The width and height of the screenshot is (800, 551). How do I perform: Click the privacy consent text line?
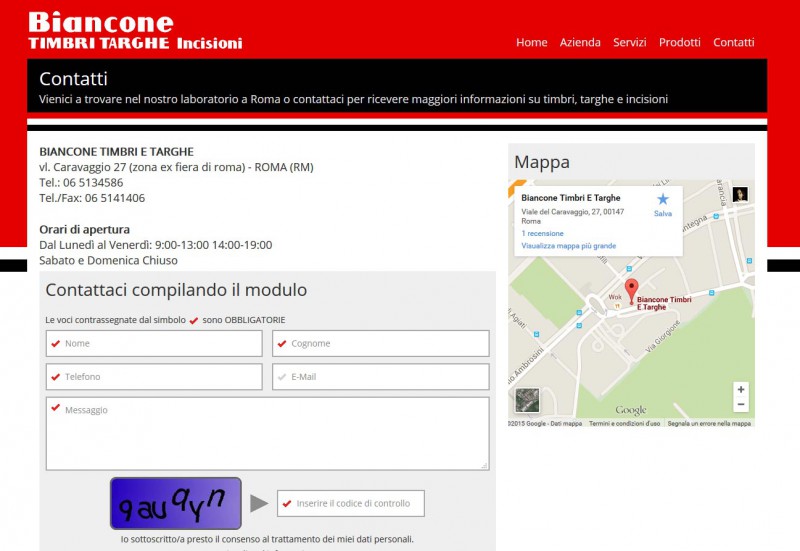[x=267, y=539]
